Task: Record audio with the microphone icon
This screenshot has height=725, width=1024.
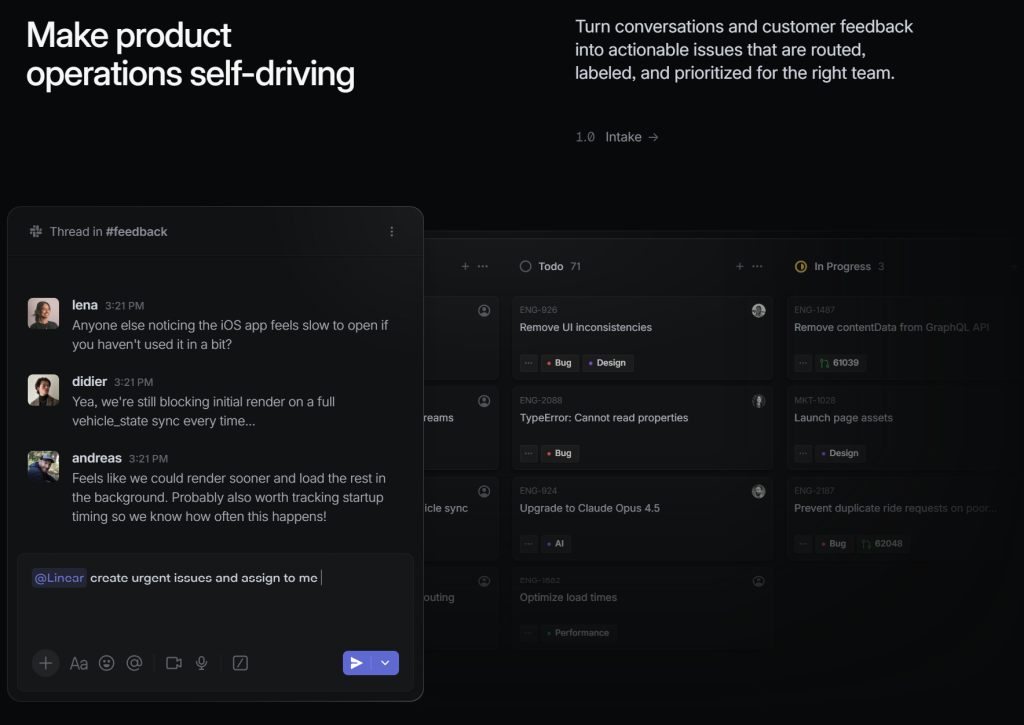Action: [202, 664]
